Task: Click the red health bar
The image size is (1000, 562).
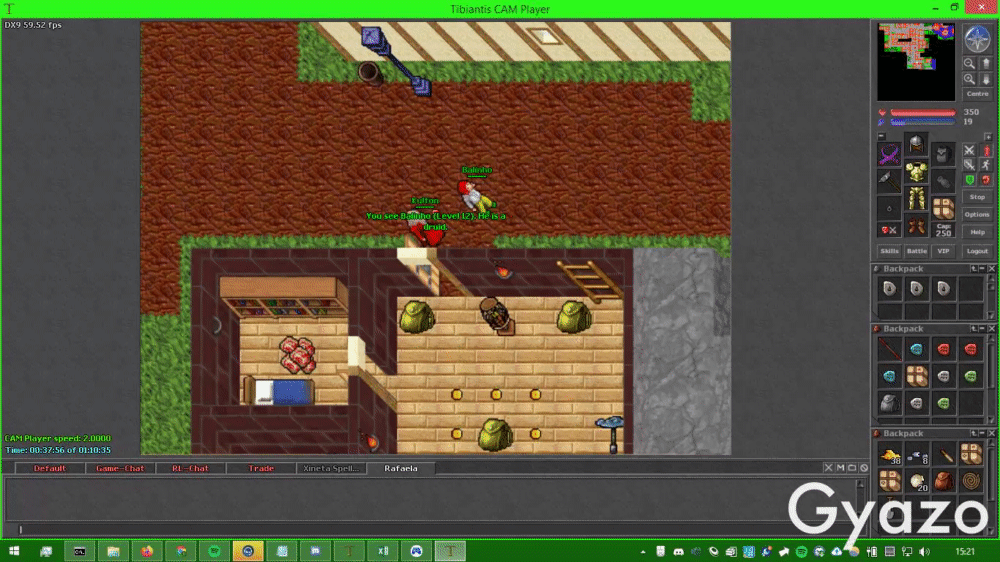Action: click(x=923, y=113)
